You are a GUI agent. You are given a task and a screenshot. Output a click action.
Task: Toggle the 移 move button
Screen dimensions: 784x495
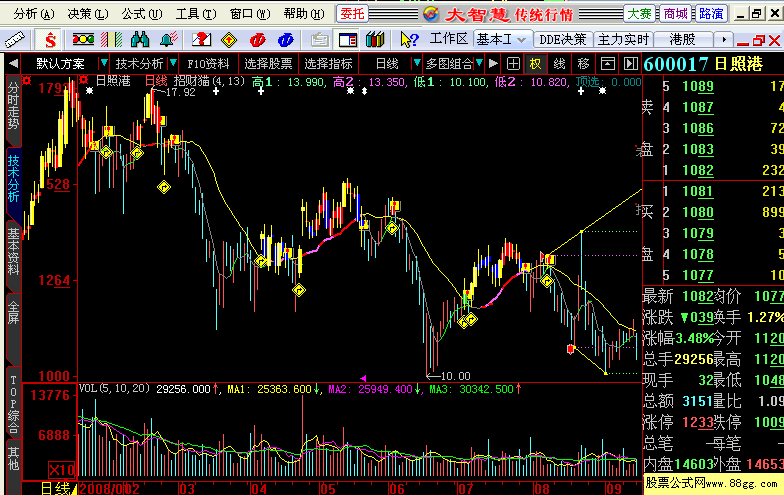click(584, 64)
